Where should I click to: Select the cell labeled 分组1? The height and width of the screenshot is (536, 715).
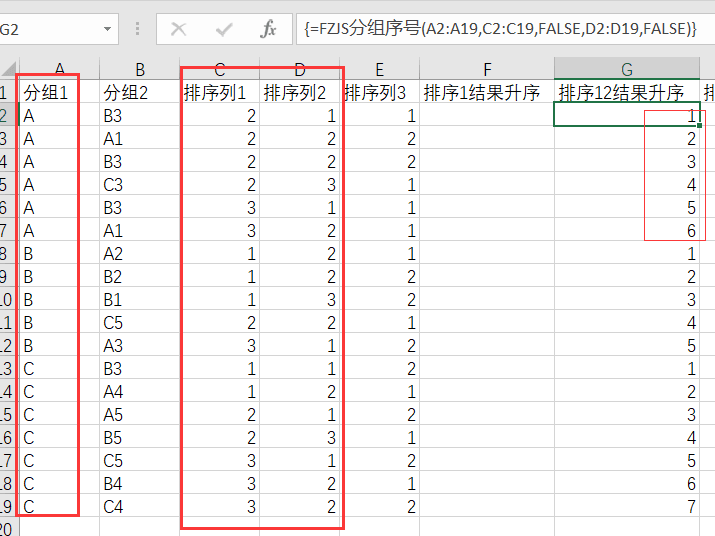(x=59, y=93)
